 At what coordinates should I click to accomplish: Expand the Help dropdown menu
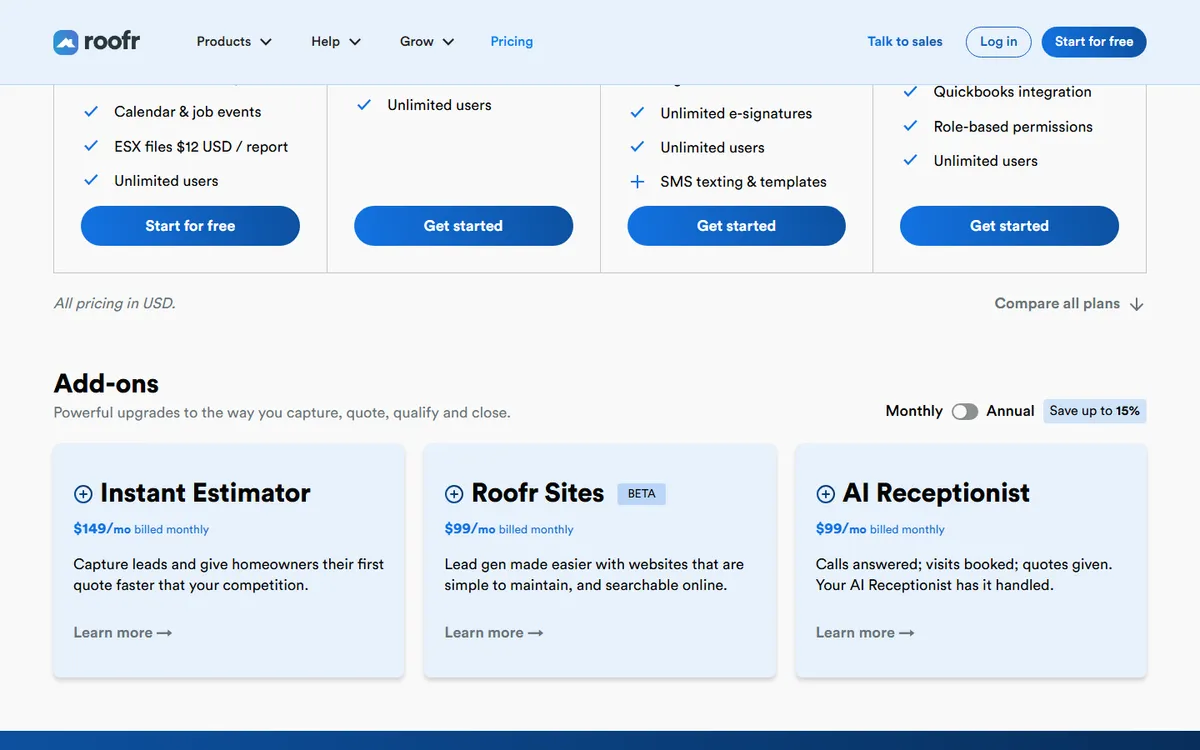[336, 41]
